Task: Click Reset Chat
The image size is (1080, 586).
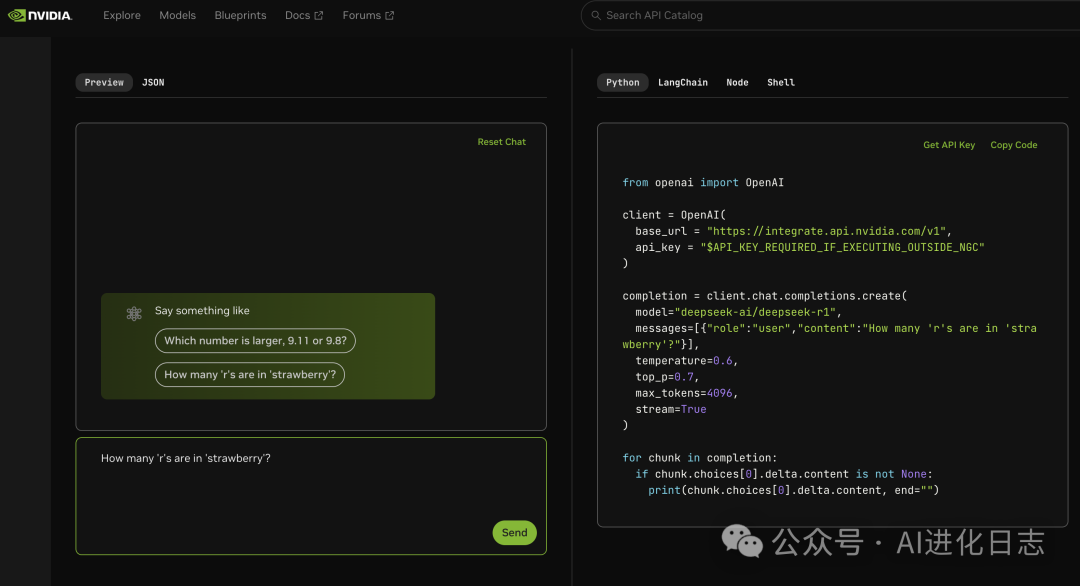Action: pyautogui.click(x=501, y=142)
